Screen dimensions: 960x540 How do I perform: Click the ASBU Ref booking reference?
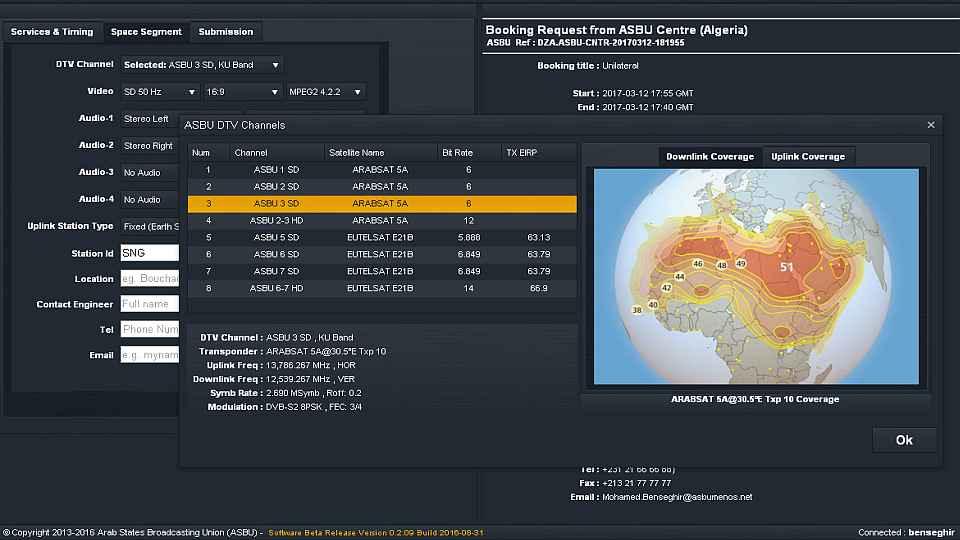[x=585, y=43]
